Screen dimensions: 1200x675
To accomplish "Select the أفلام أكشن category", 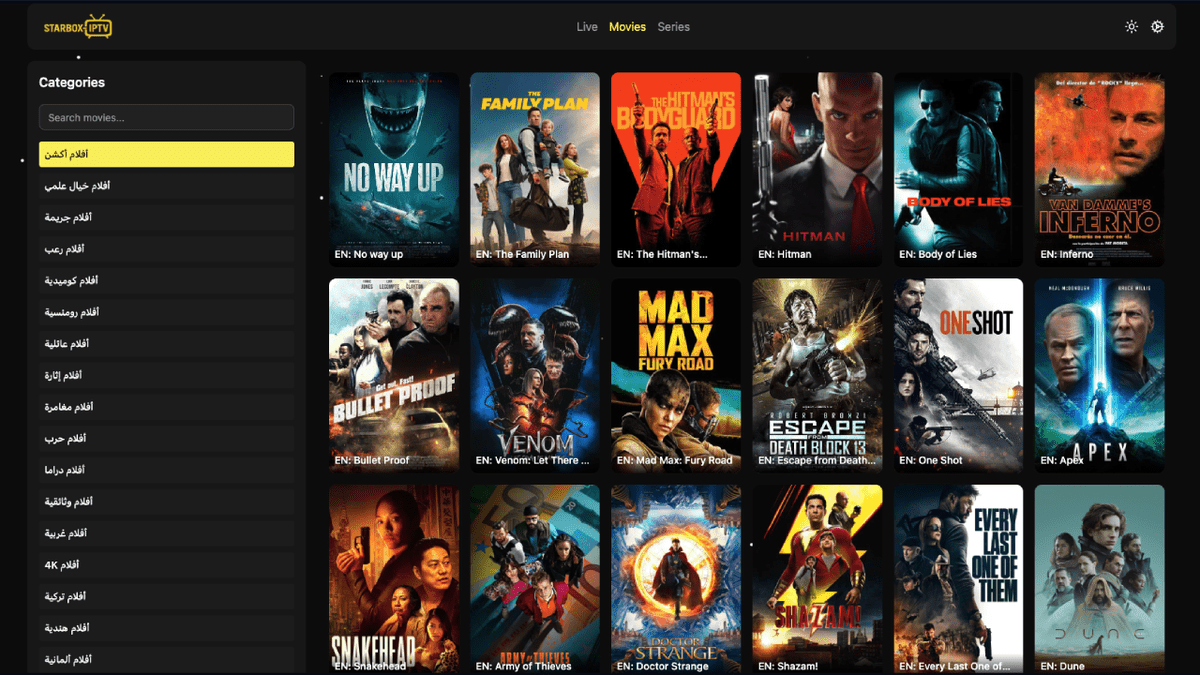I will coord(166,154).
